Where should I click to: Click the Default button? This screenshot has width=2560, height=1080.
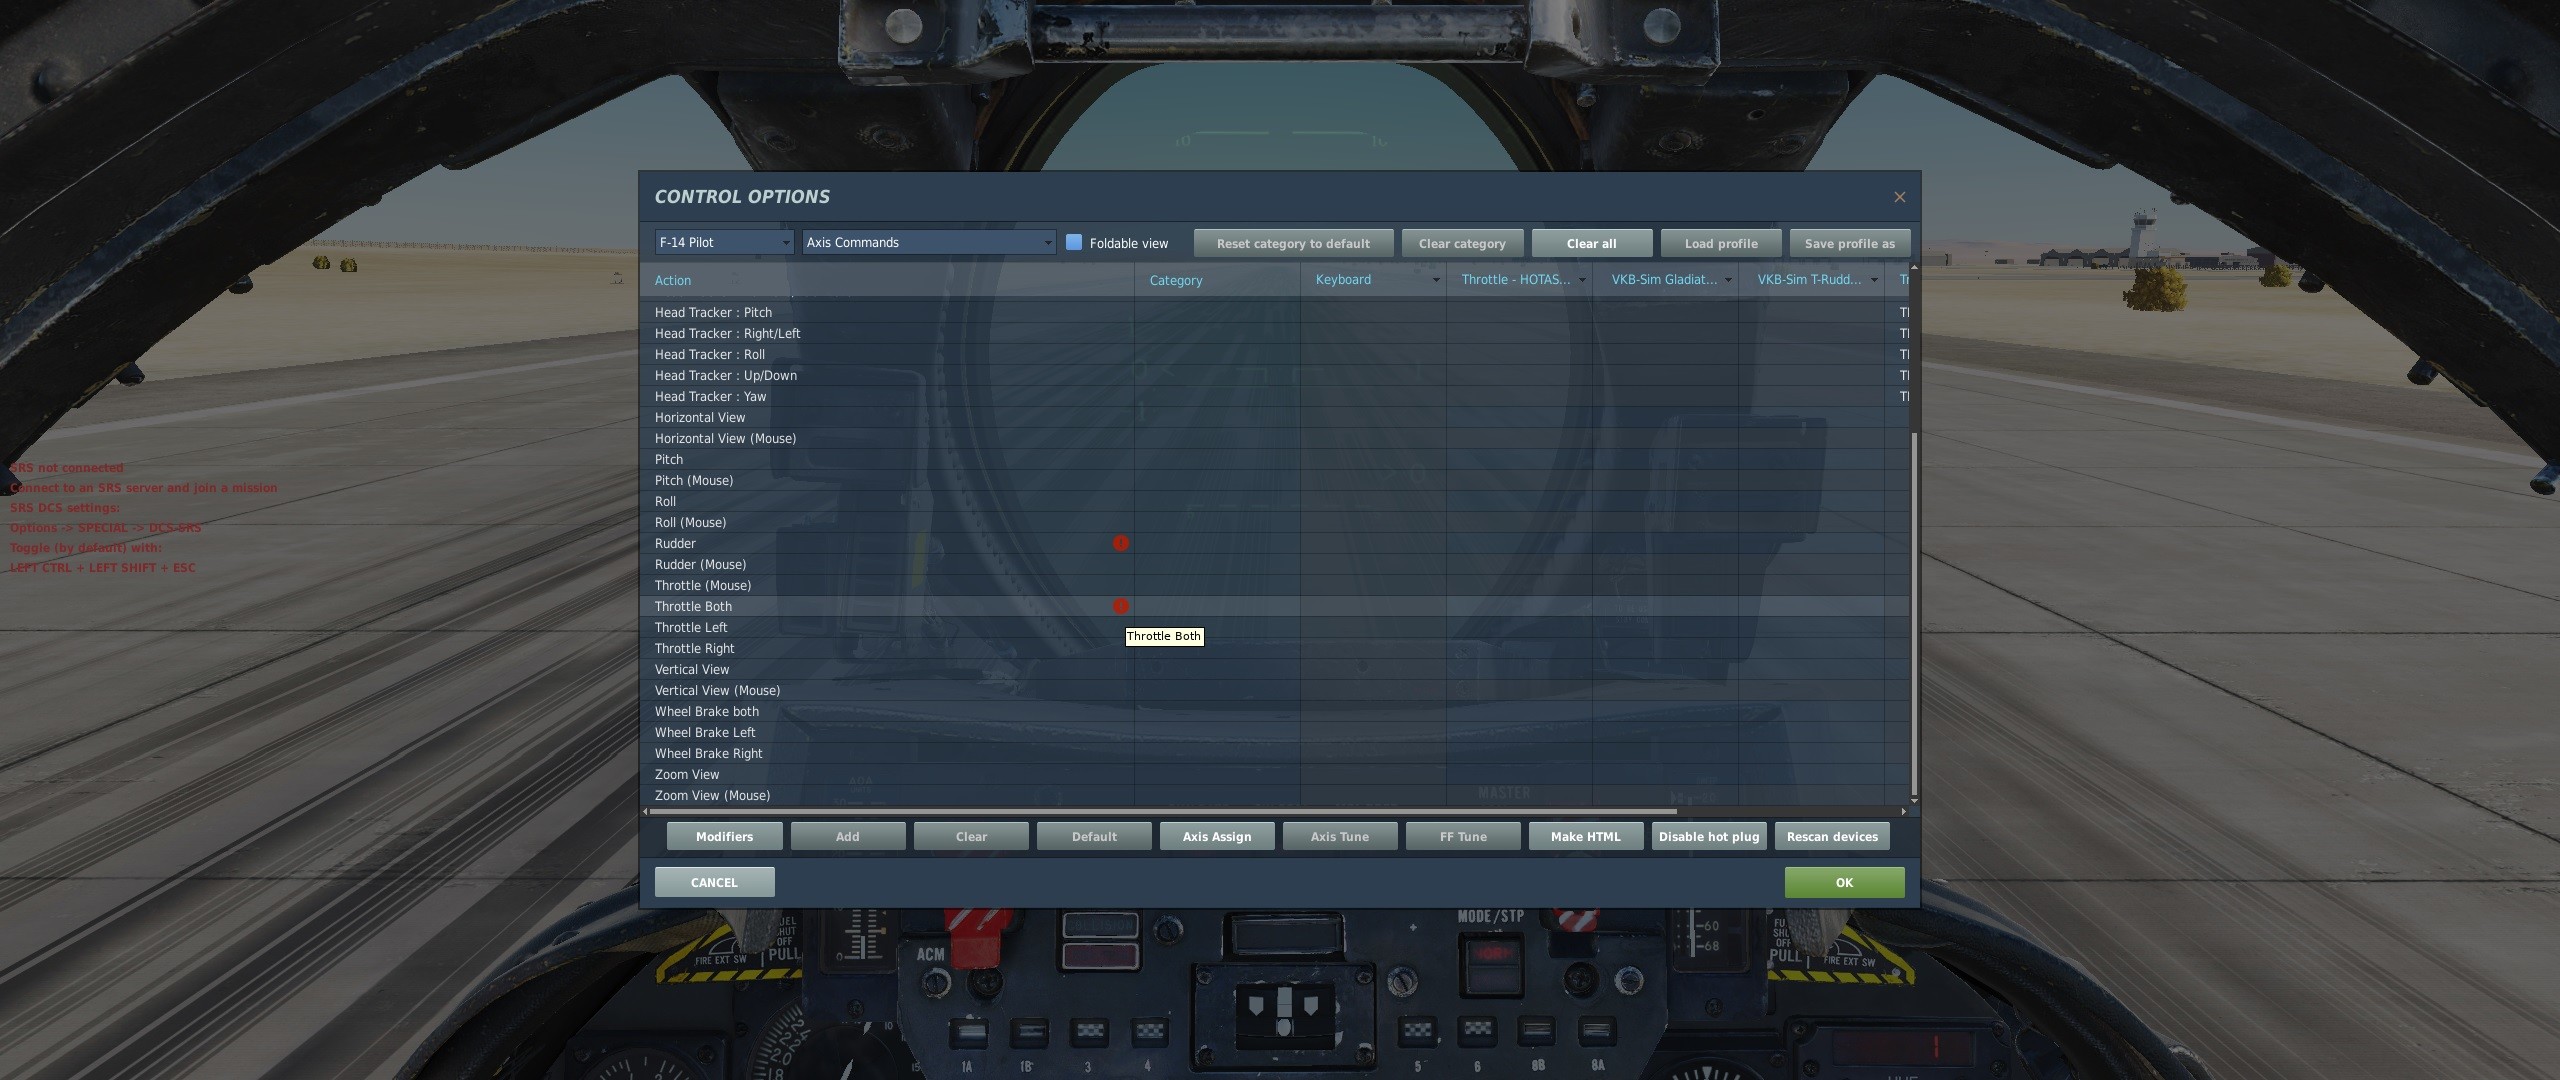(1094, 836)
